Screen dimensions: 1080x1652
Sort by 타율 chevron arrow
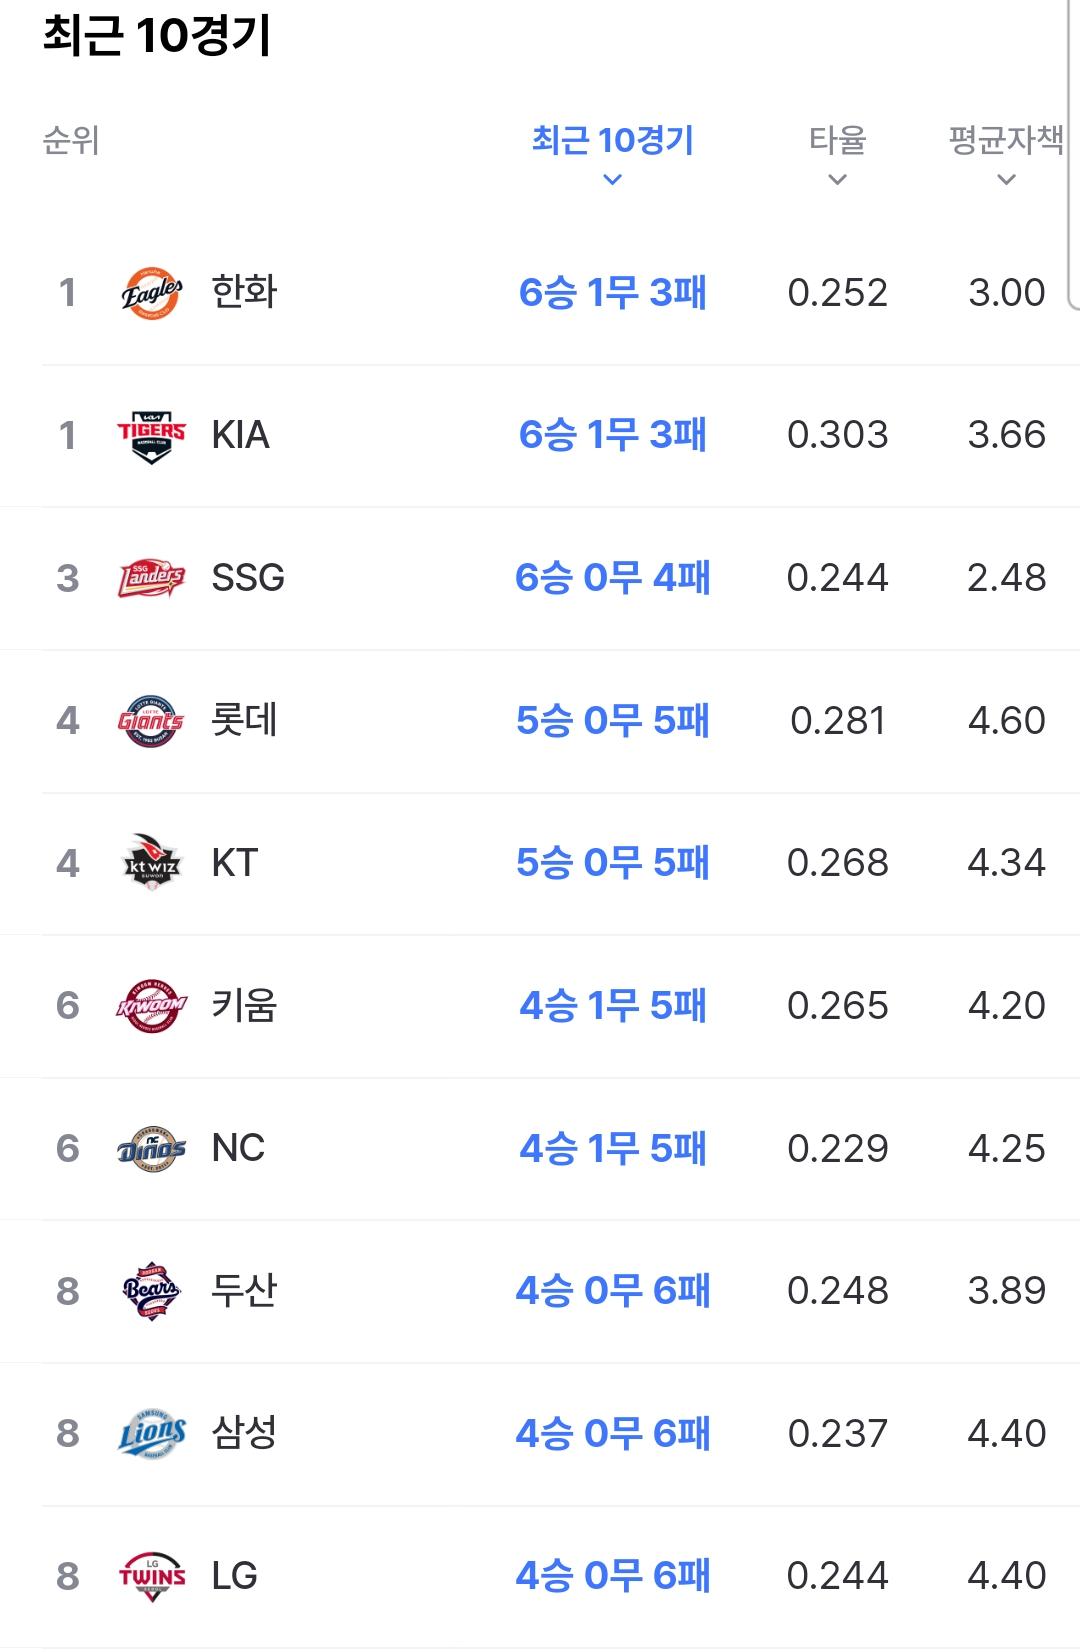tap(838, 180)
